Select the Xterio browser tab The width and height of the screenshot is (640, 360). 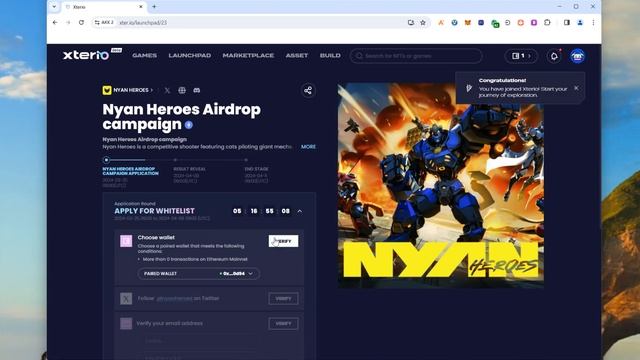(x=104, y=7)
